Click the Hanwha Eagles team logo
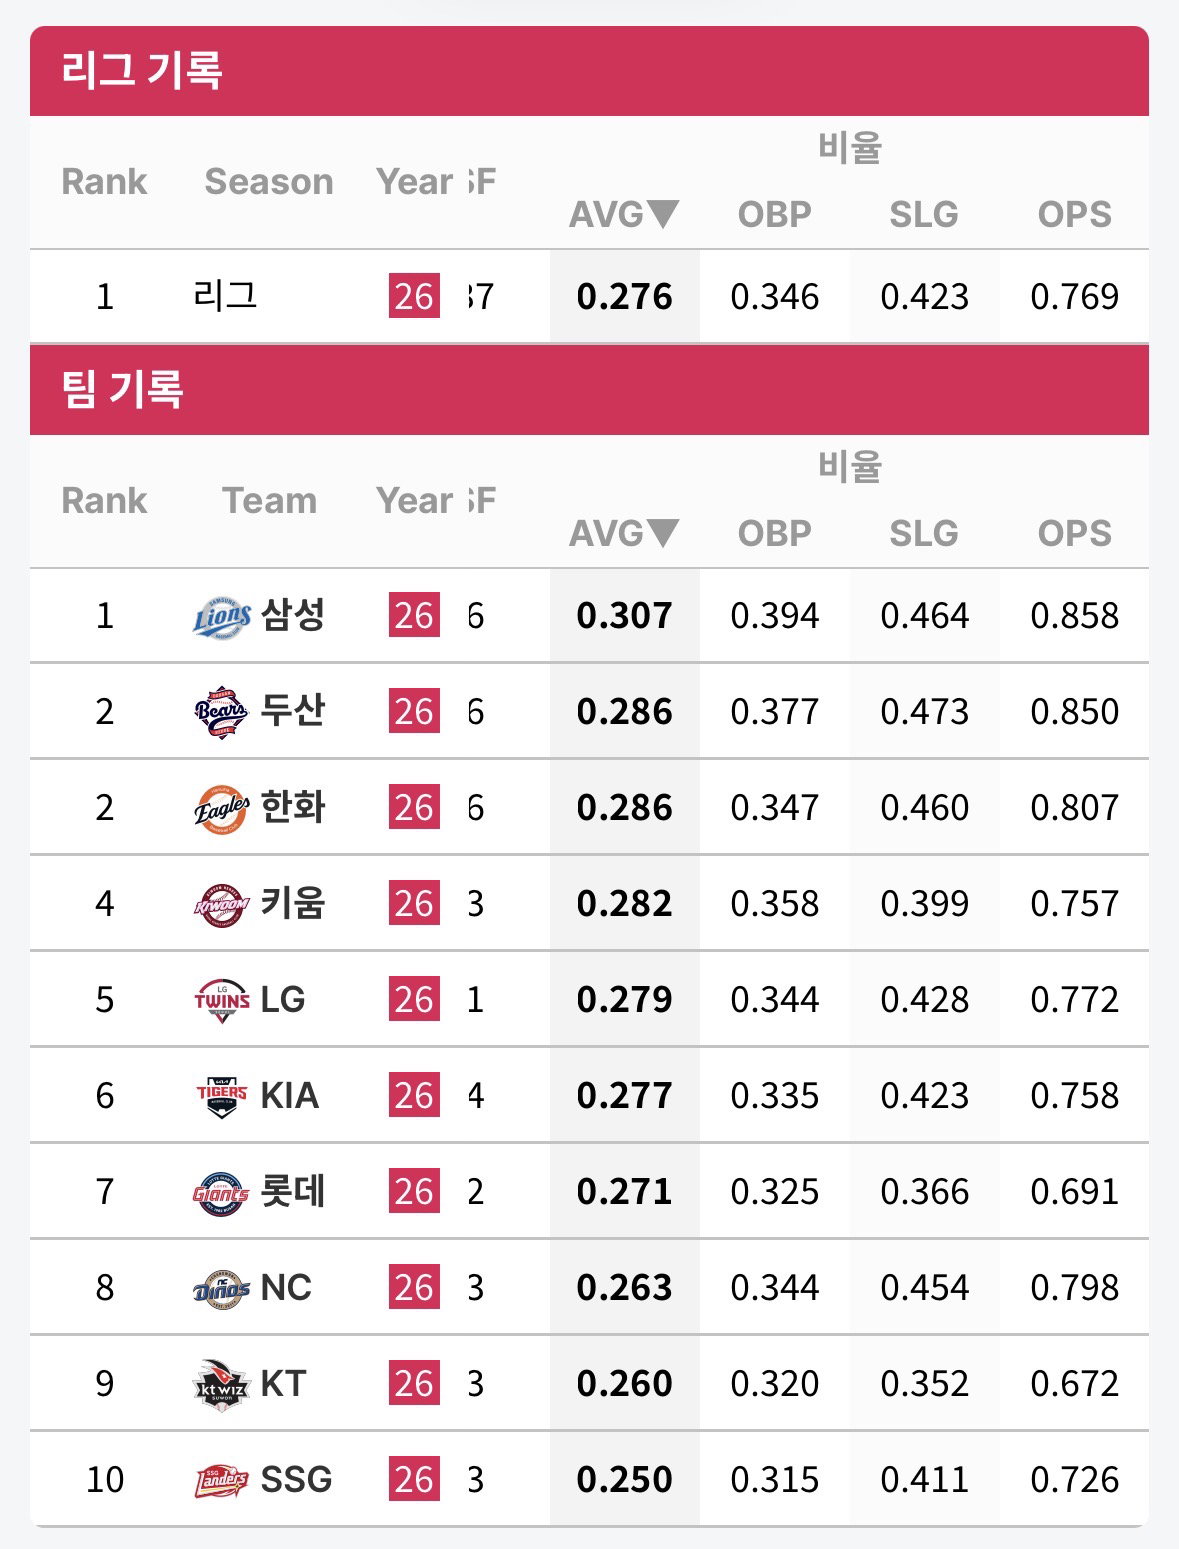The height and width of the screenshot is (1549, 1179). [222, 809]
